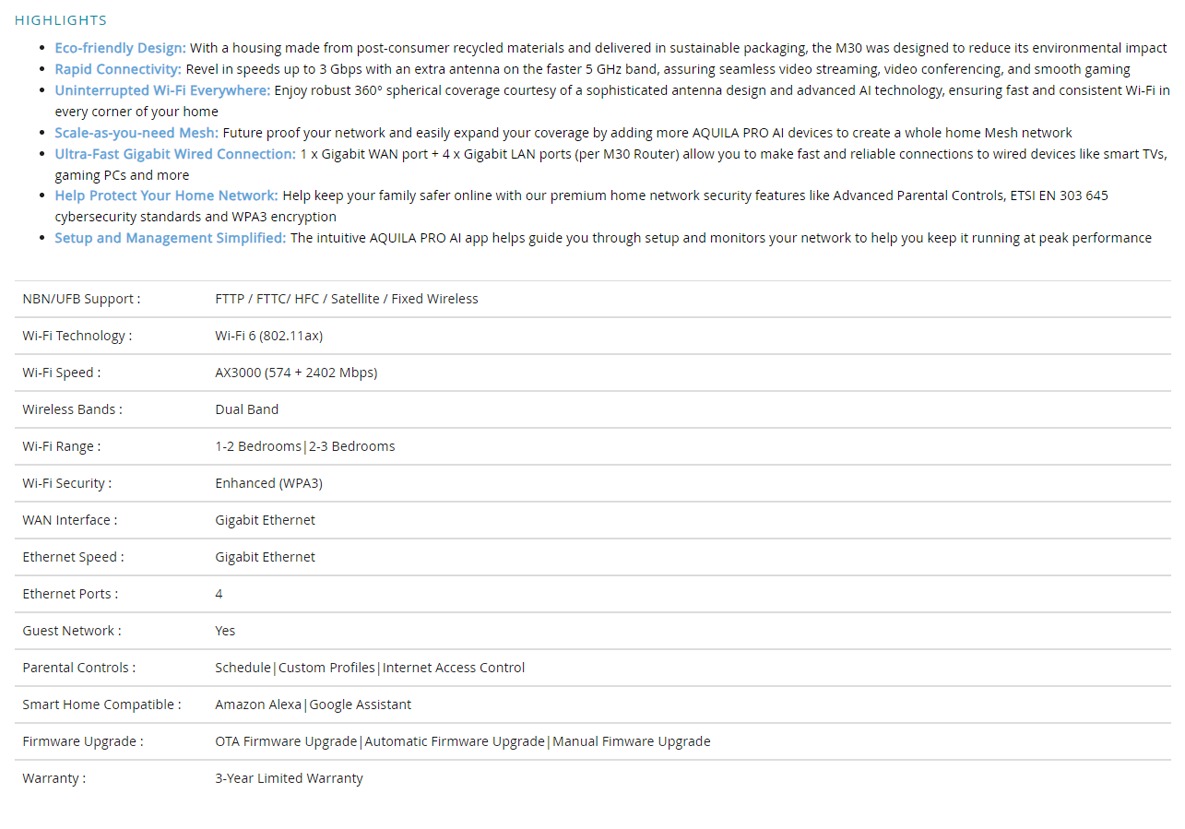
Task: Select the Parental Controls schedule value
Action: 243,667
